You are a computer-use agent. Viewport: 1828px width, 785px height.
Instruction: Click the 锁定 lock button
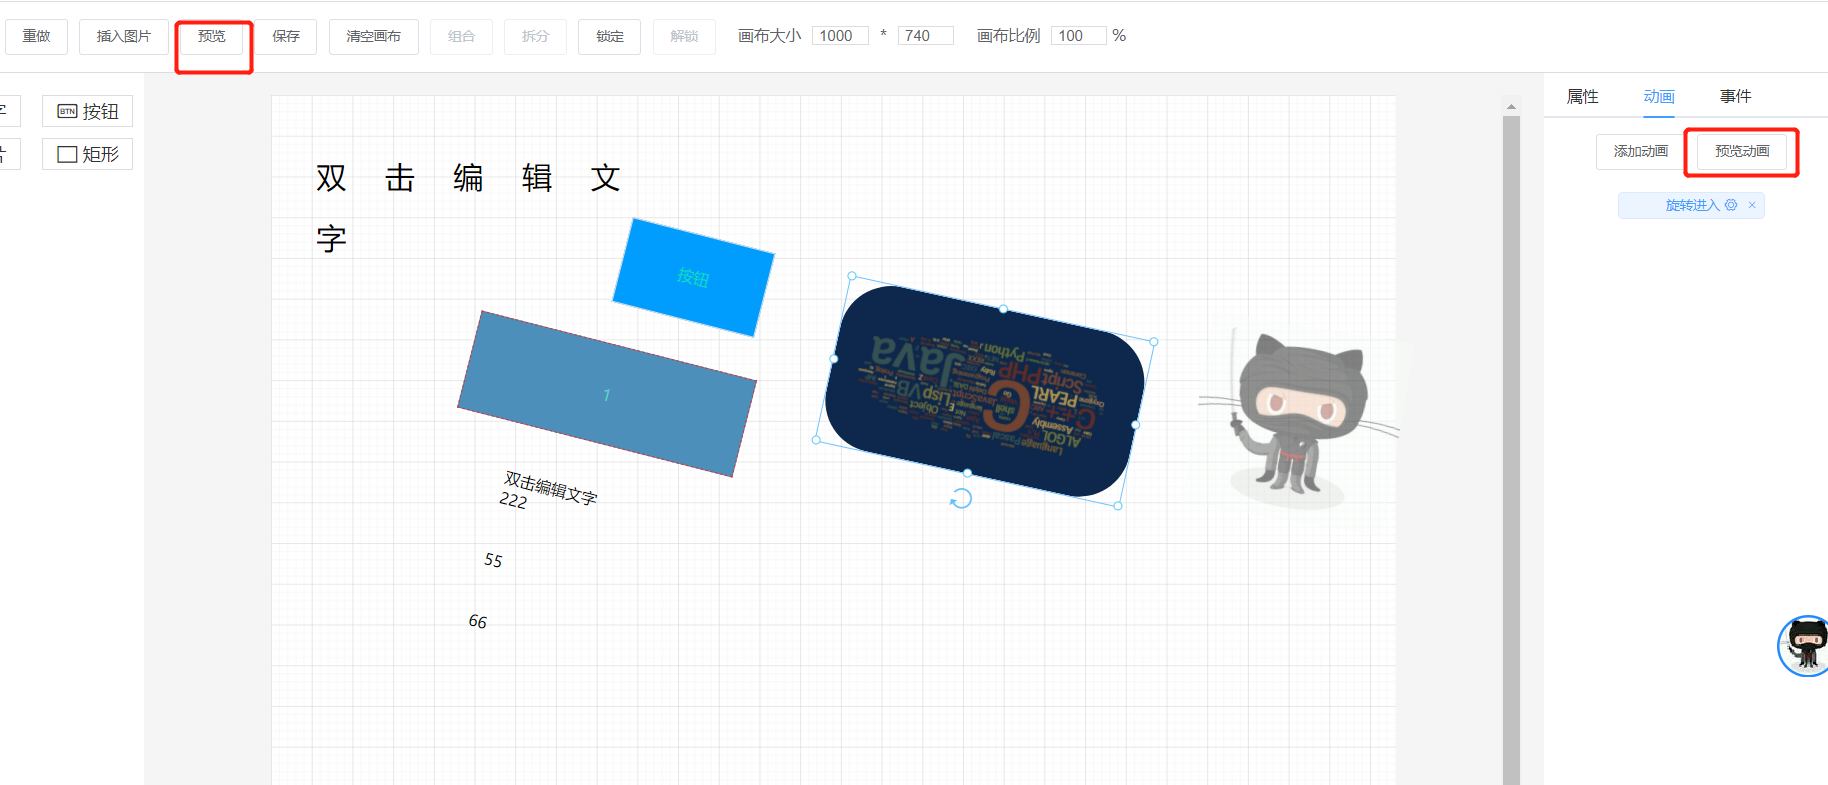(x=610, y=36)
